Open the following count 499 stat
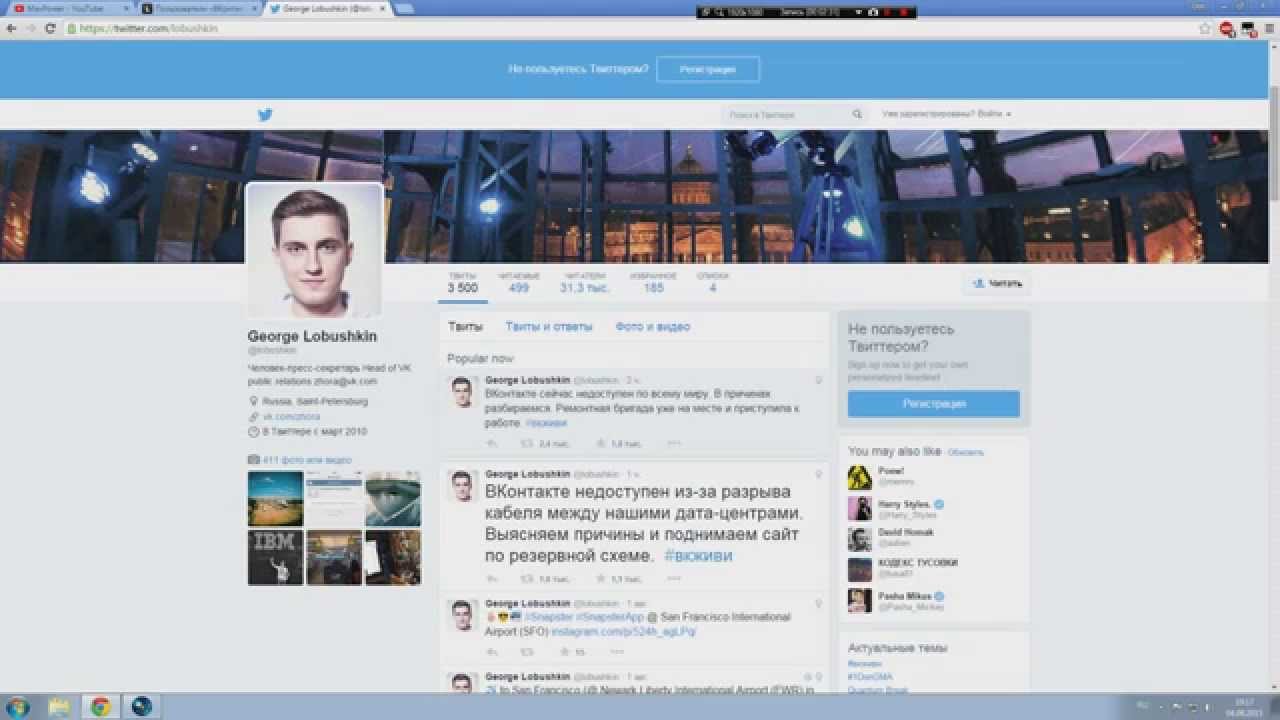 pyautogui.click(x=519, y=283)
